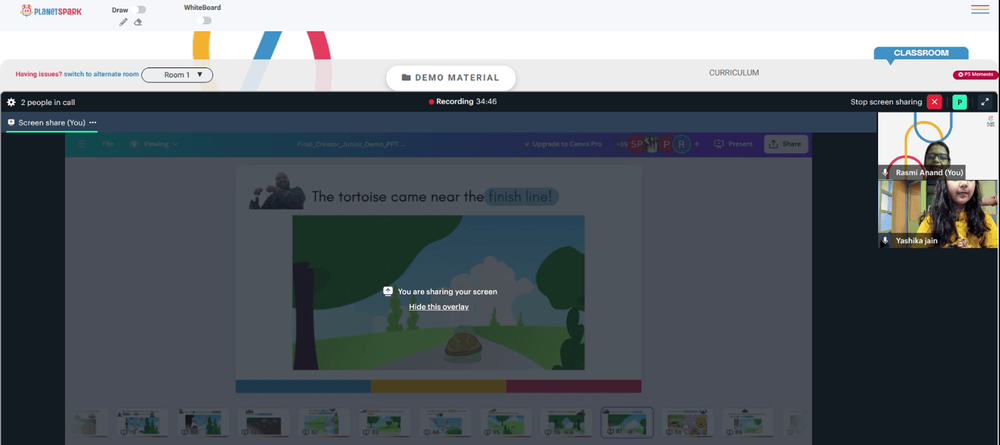Viewport: 1000px width, 445px height.
Task: Select current slide thumbnail 87
Action: tap(627, 423)
